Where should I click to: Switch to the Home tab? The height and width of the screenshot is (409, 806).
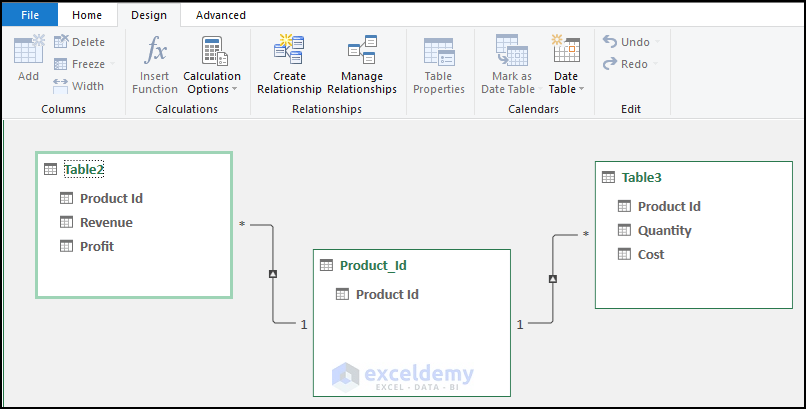point(87,15)
